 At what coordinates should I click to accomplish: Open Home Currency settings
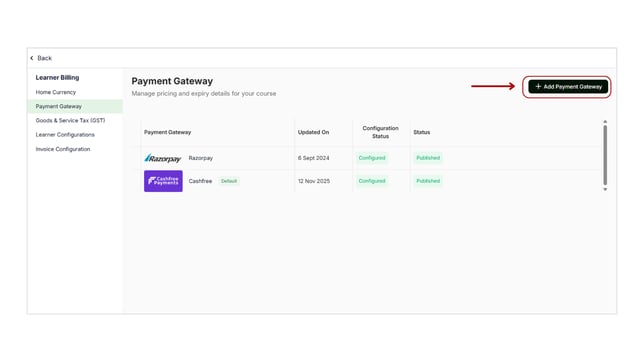[56, 92]
